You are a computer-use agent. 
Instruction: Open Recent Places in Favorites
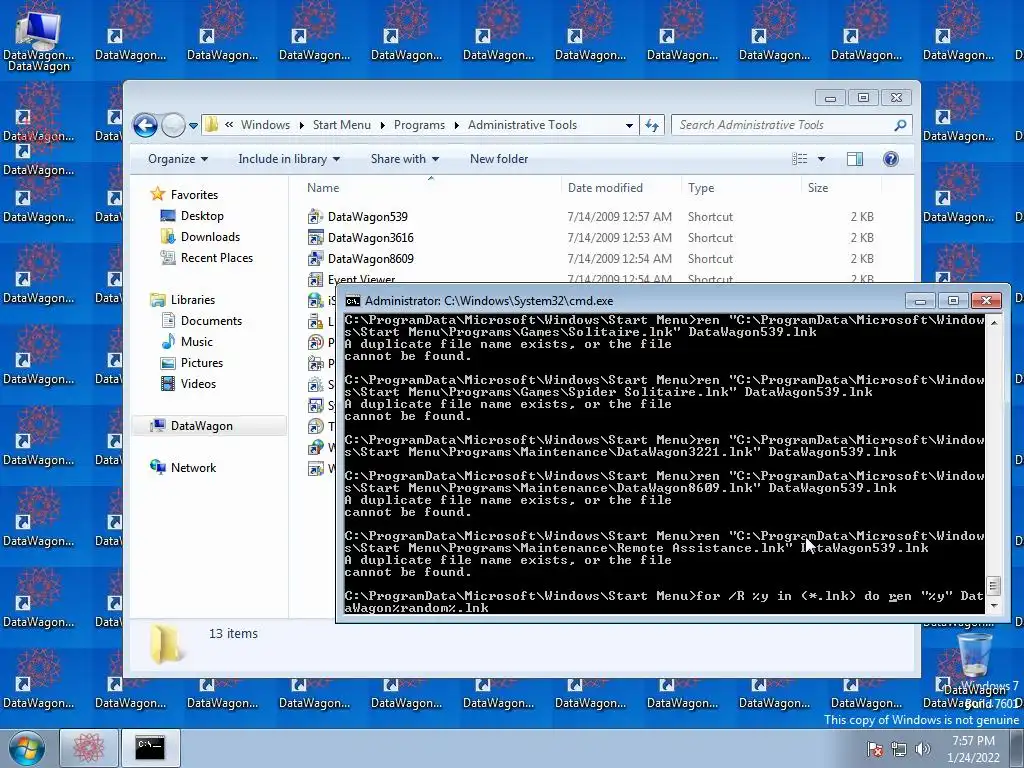pos(217,257)
